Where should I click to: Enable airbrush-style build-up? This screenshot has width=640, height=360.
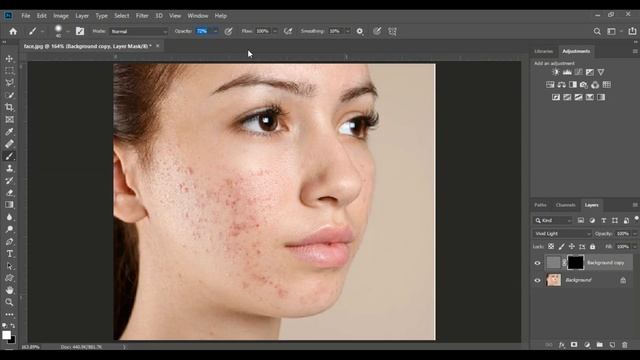point(288,31)
